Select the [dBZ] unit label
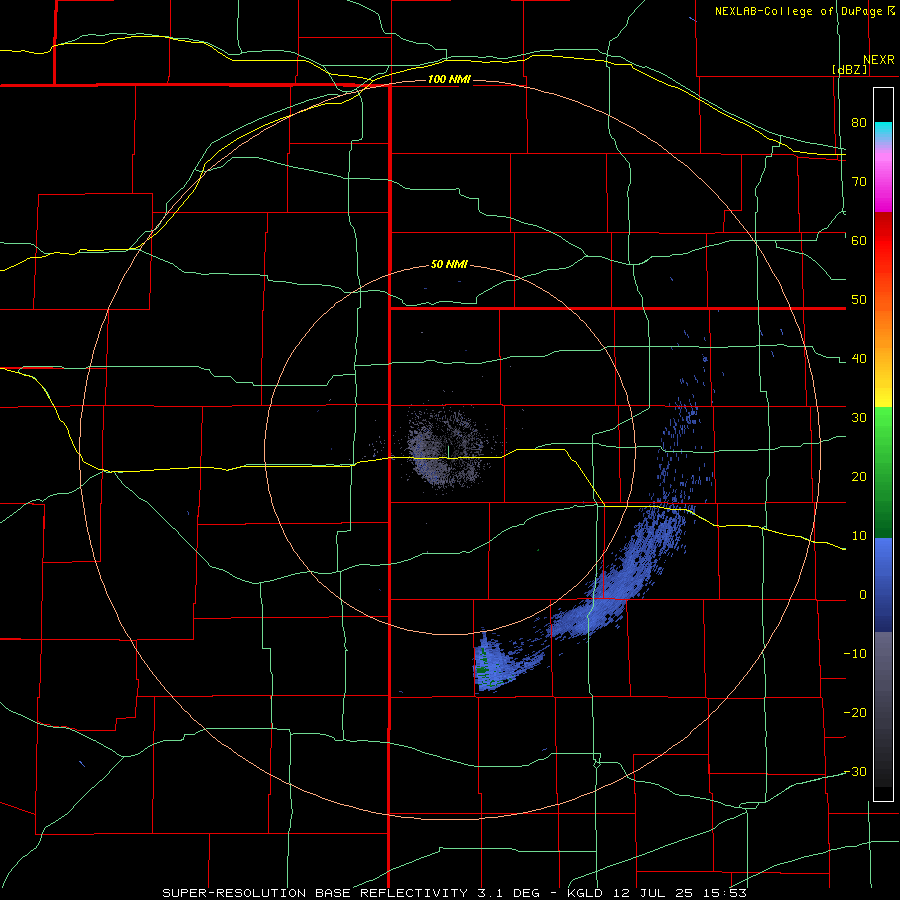Screen dimensions: 900x900 [849, 69]
